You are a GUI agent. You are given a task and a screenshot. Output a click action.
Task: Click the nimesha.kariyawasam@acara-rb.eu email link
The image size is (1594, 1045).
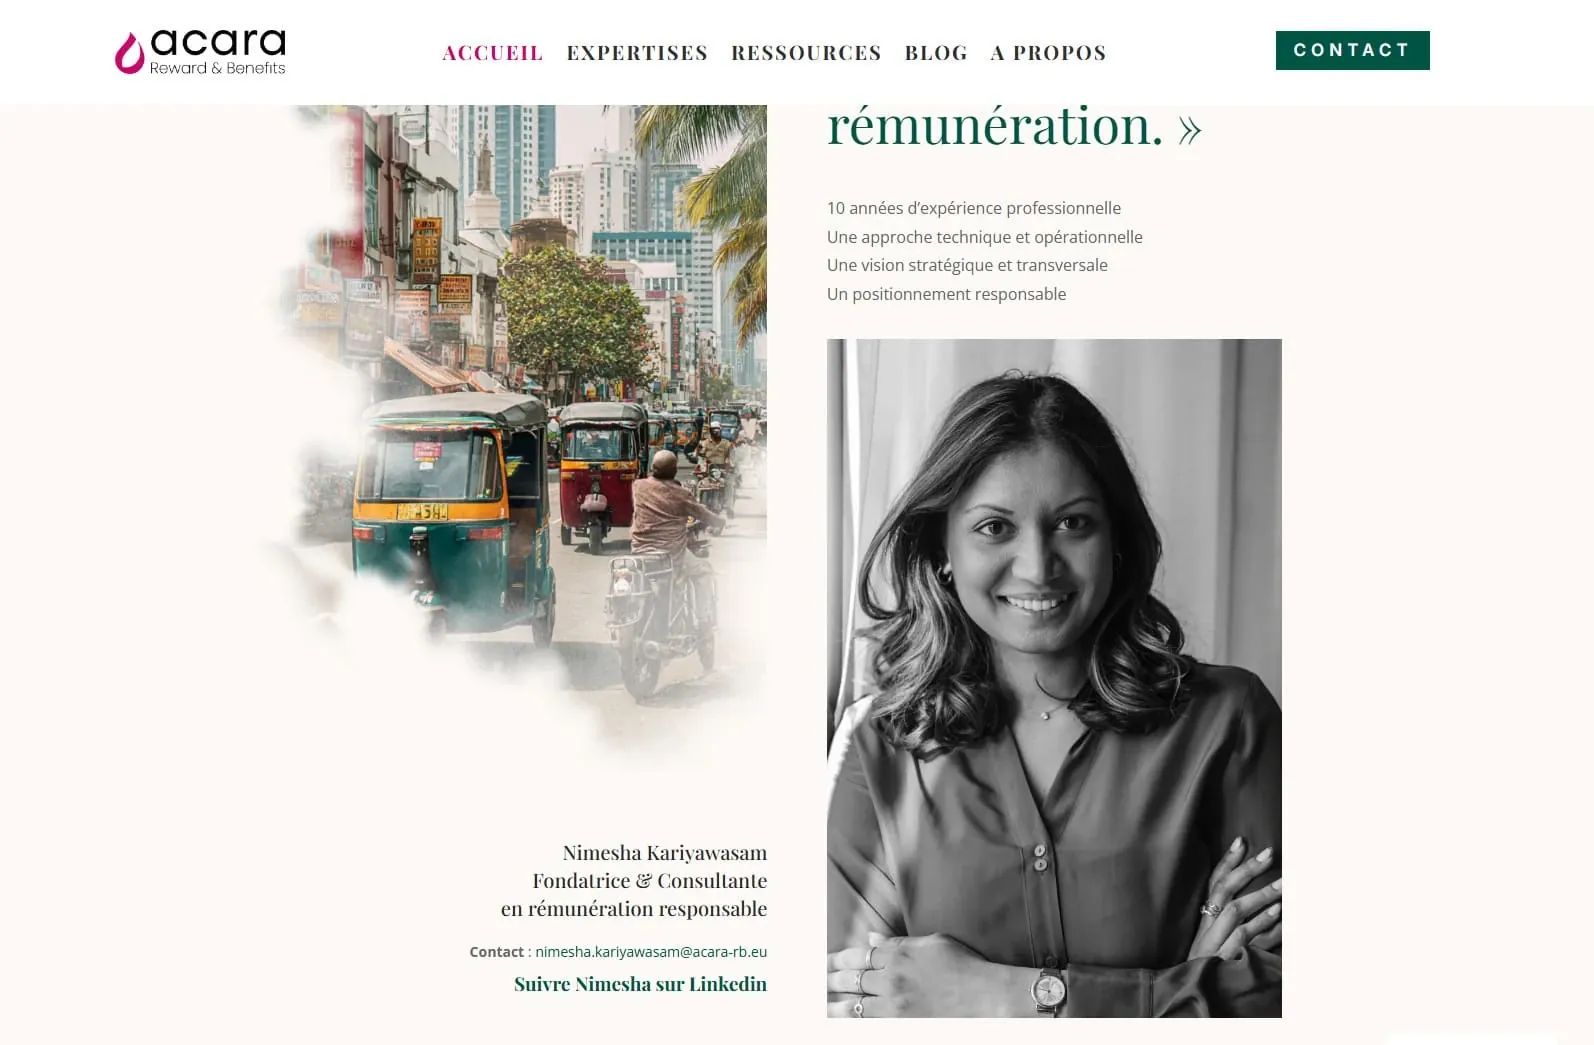651,952
